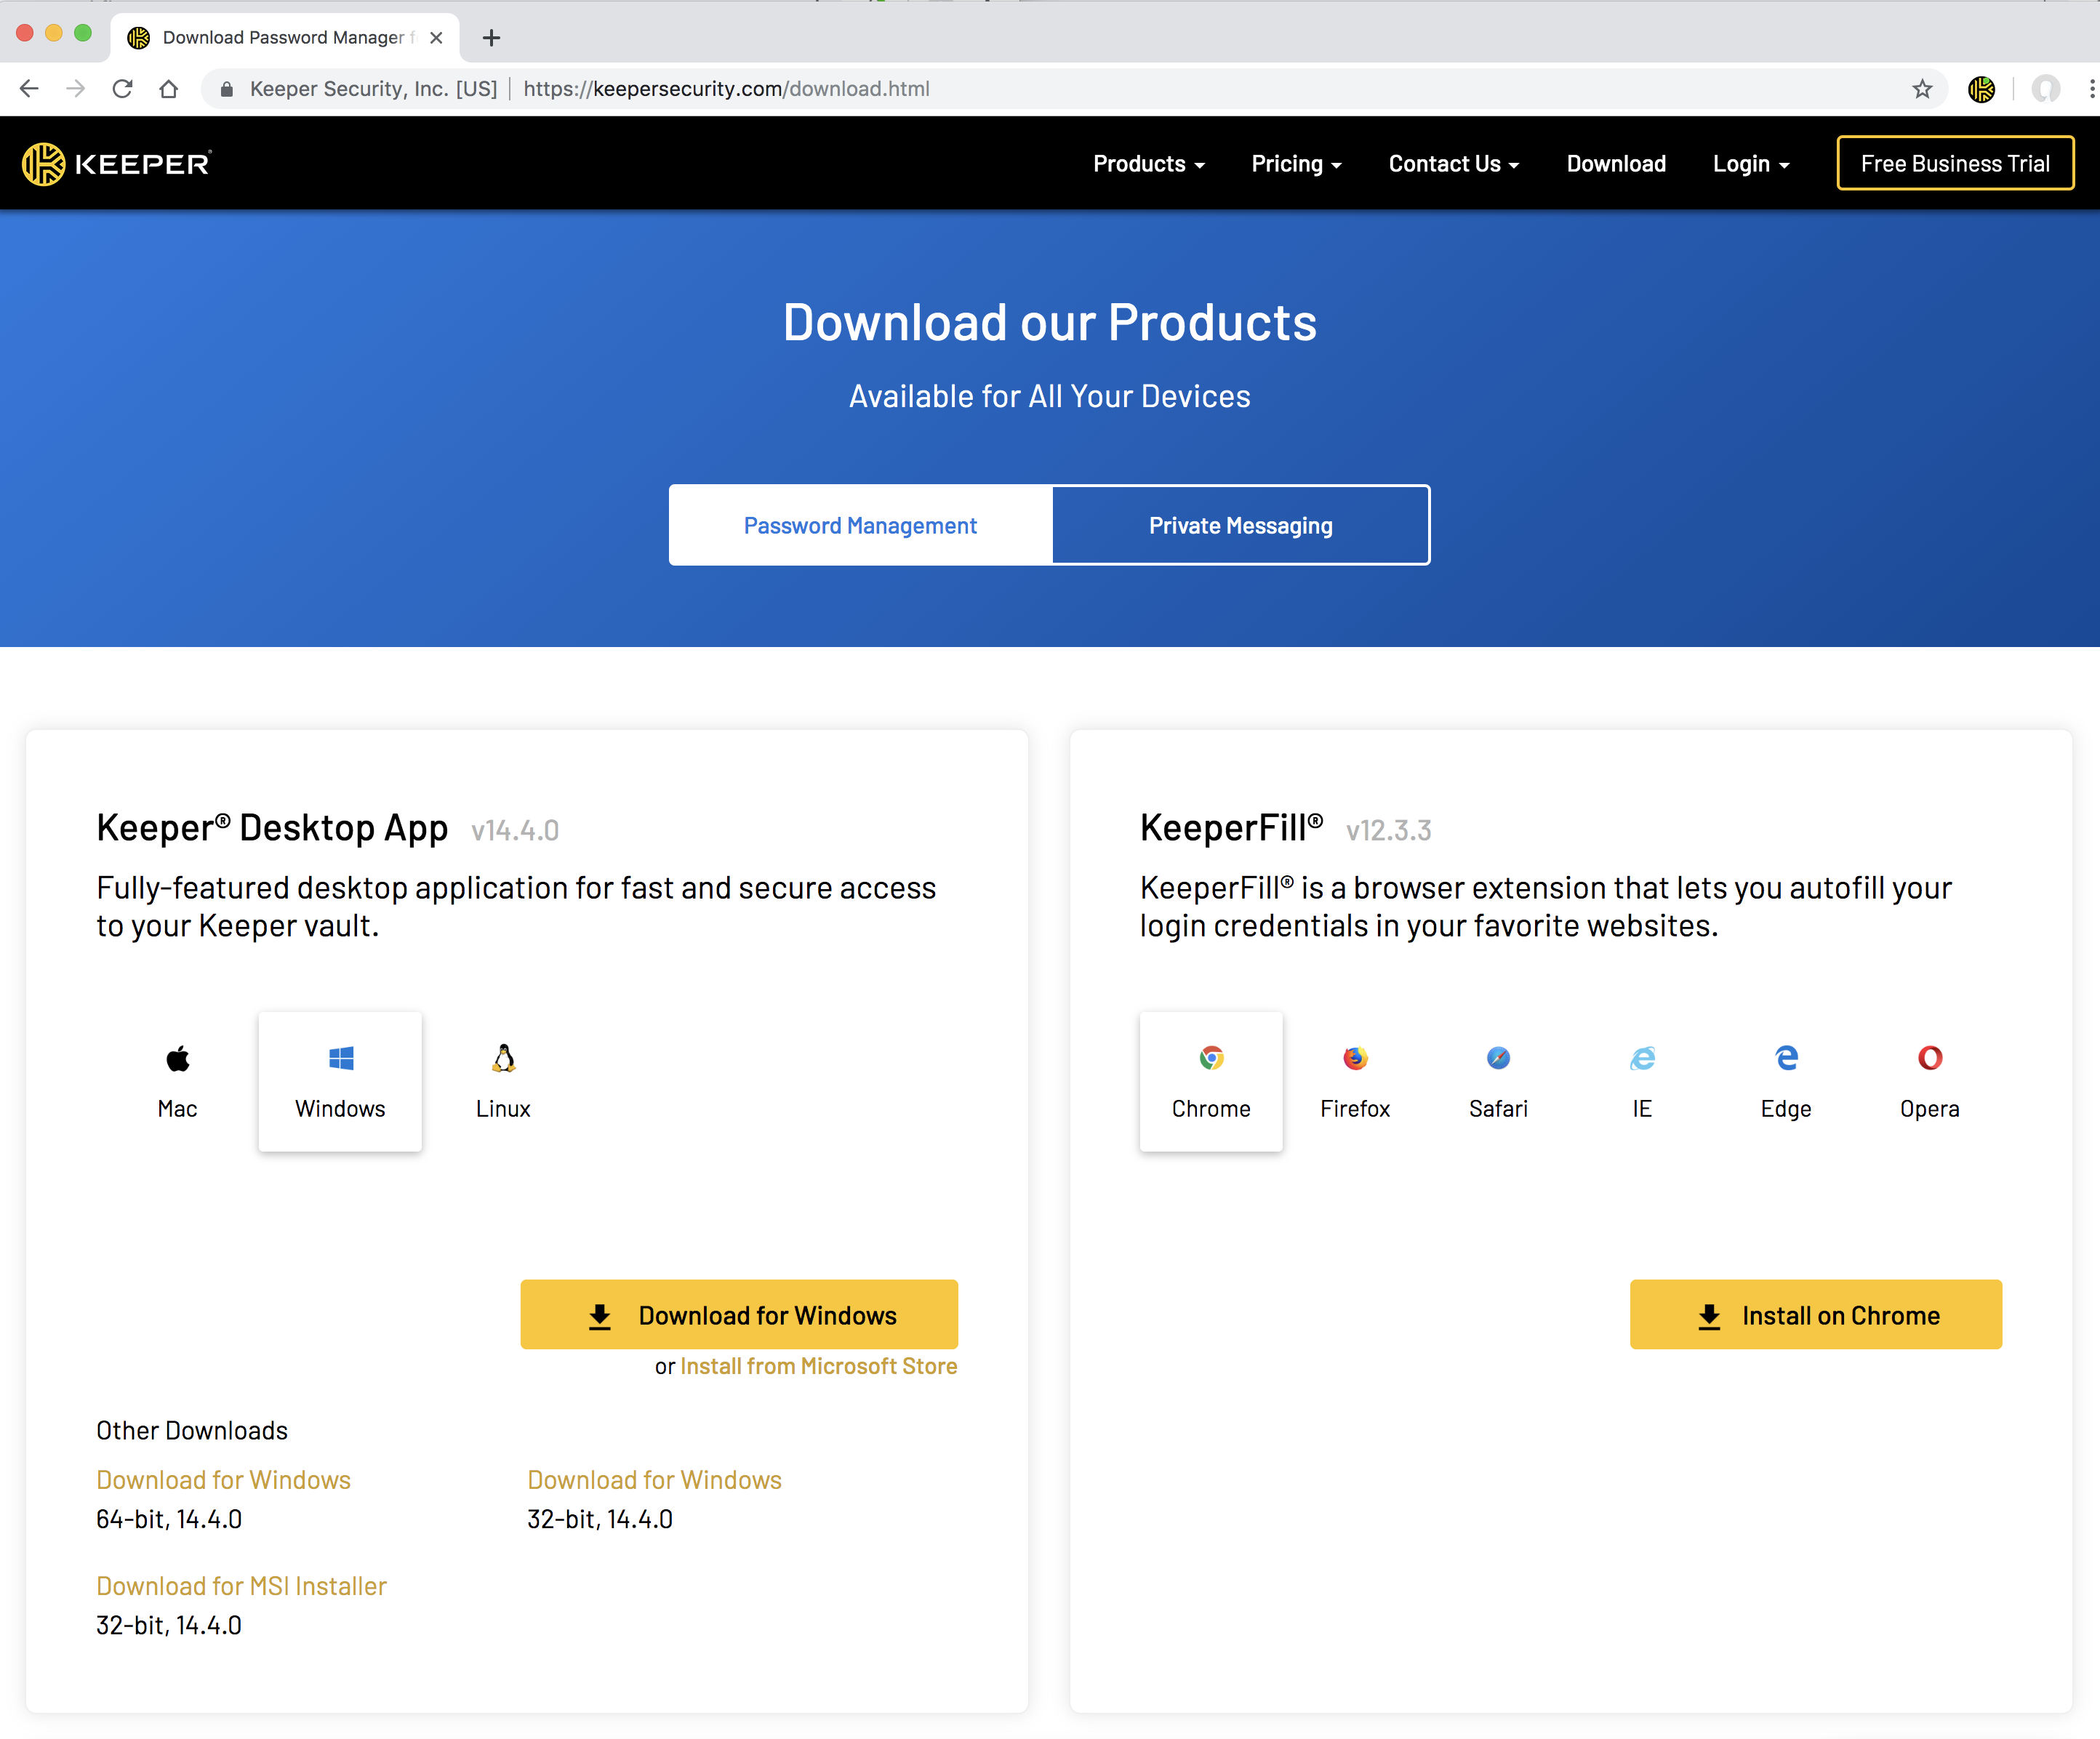Image resolution: width=2100 pixels, height=1739 pixels.
Task: Bookmark this page with the star icon
Action: [1922, 89]
